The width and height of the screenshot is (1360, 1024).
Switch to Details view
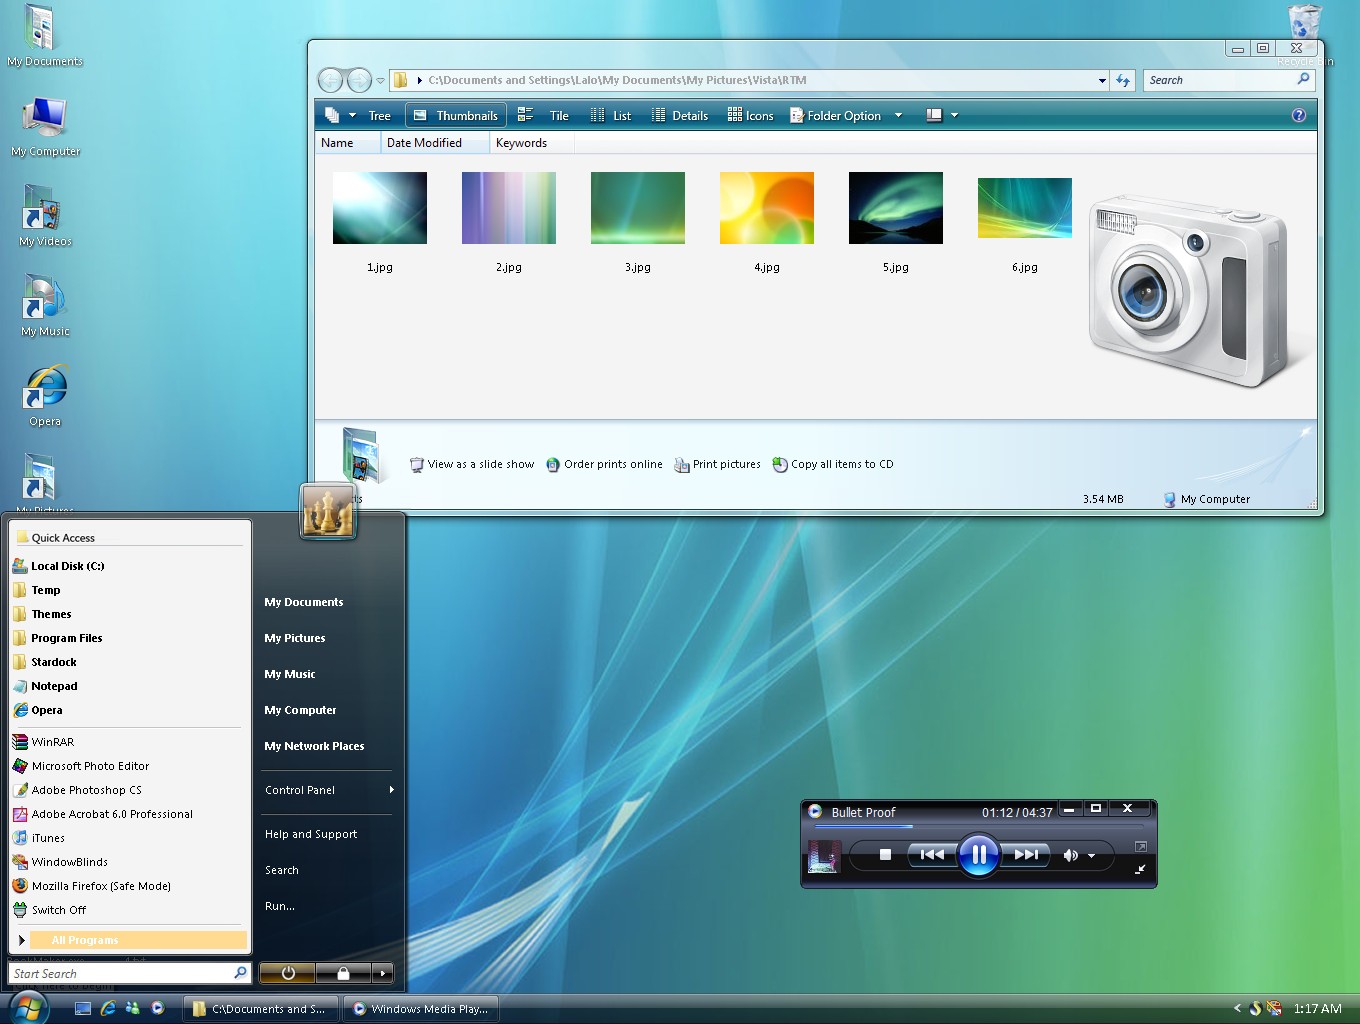[680, 114]
